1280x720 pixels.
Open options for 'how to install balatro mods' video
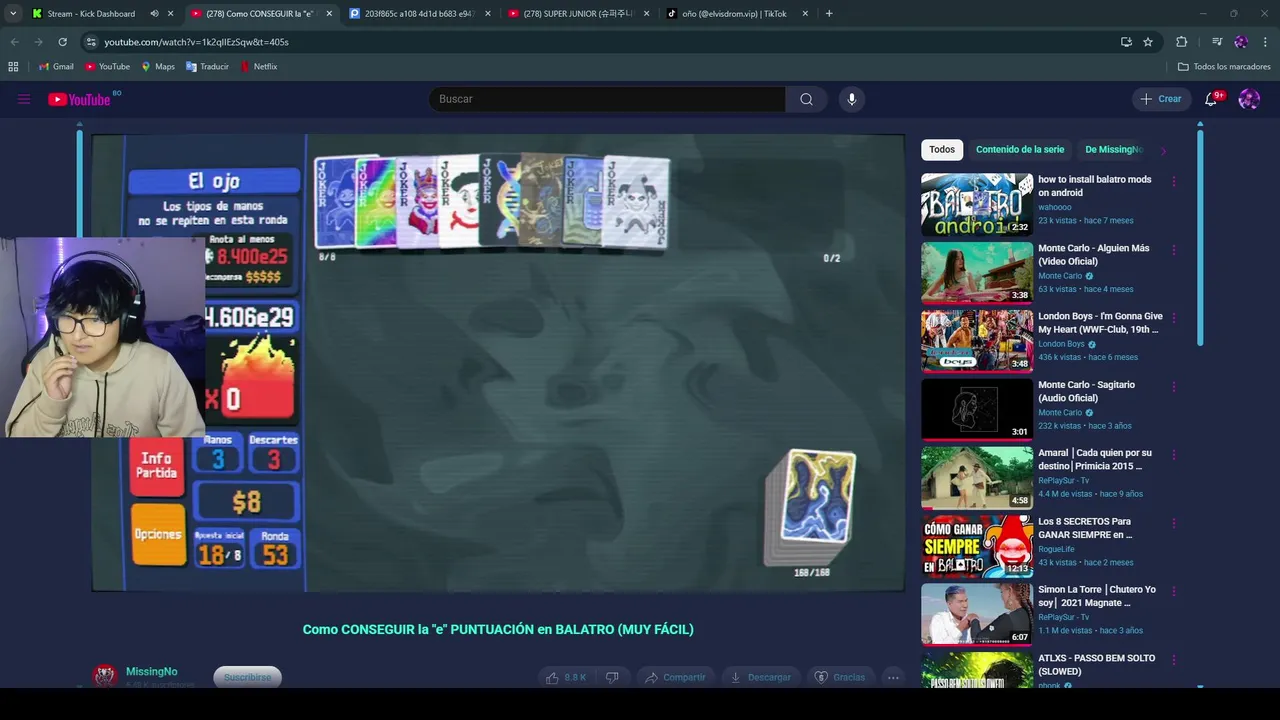click(x=1174, y=182)
